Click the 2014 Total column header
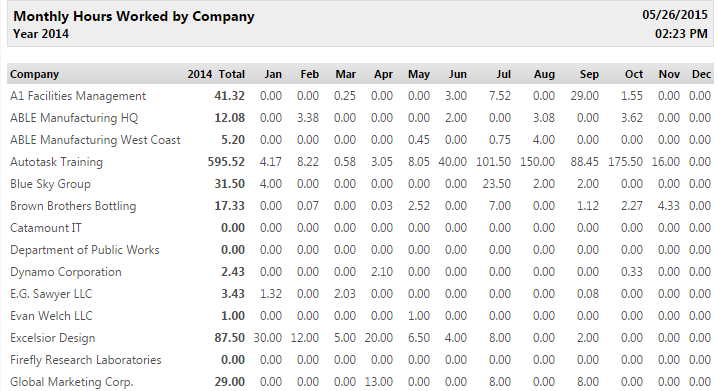Image resolution: width=718 pixels, height=391 pixels. click(x=216, y=74)
